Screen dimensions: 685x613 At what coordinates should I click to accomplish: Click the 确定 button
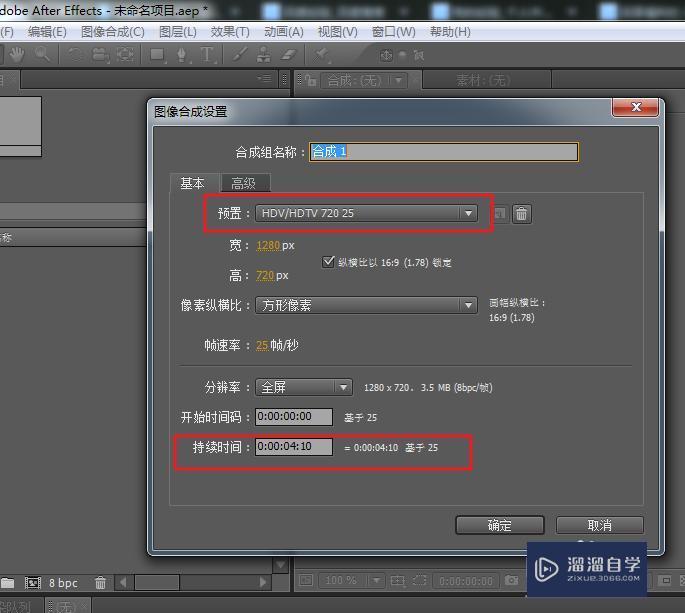click(x=499, y=525)
